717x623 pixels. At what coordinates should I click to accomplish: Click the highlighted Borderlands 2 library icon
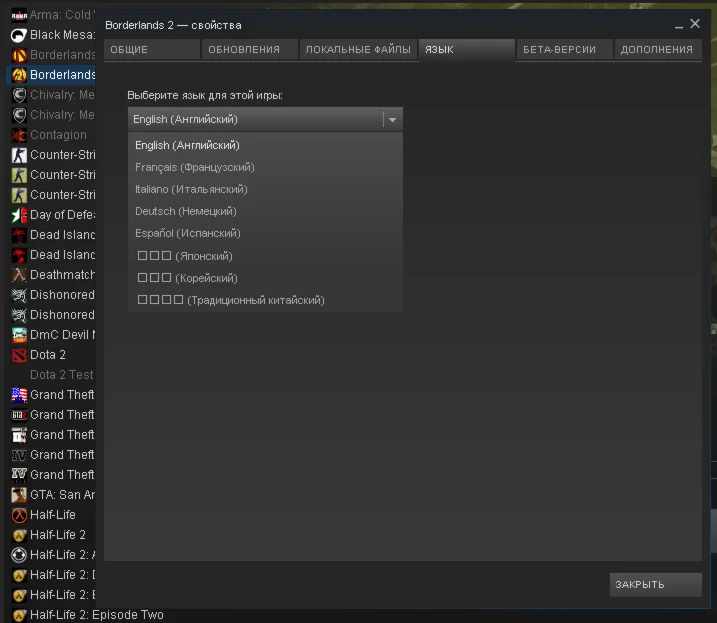tap(19, 75)
